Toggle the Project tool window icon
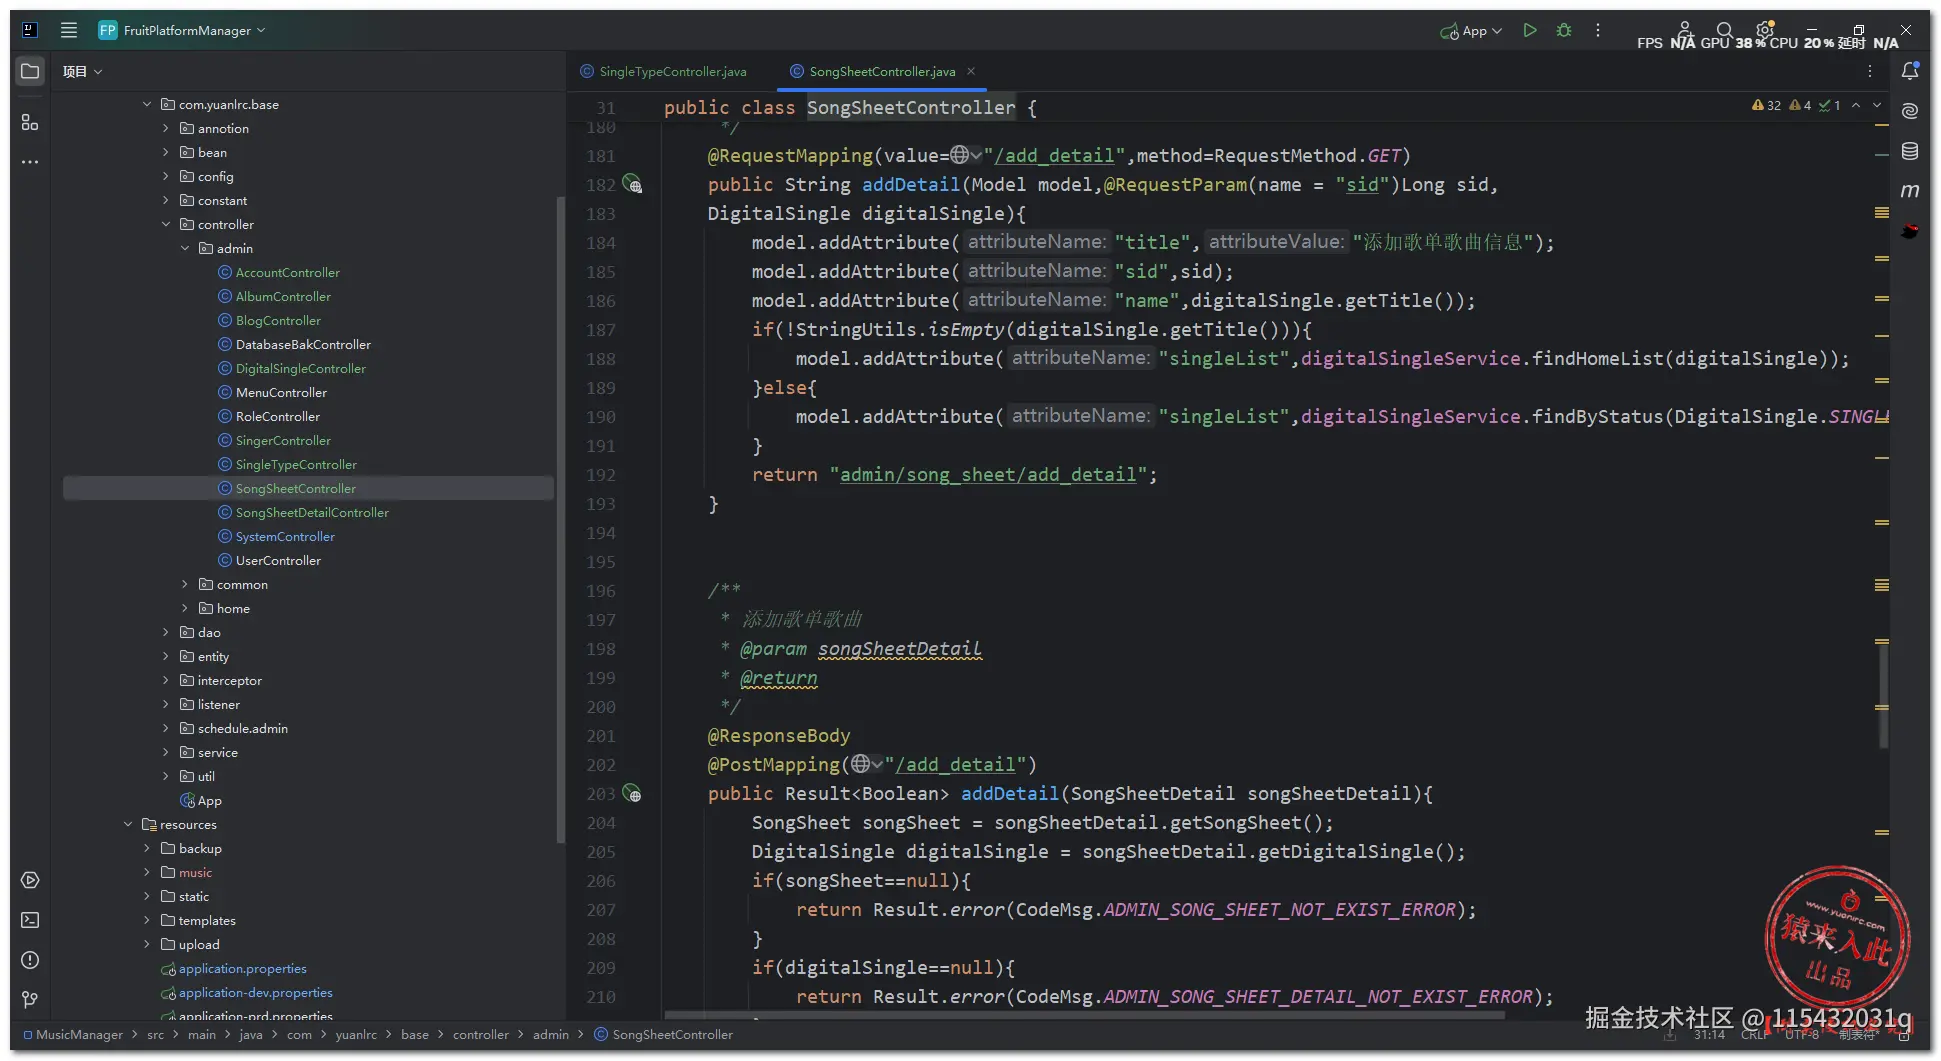The width and height of the screenshot is (1941, 1061). tap(30, 71)
